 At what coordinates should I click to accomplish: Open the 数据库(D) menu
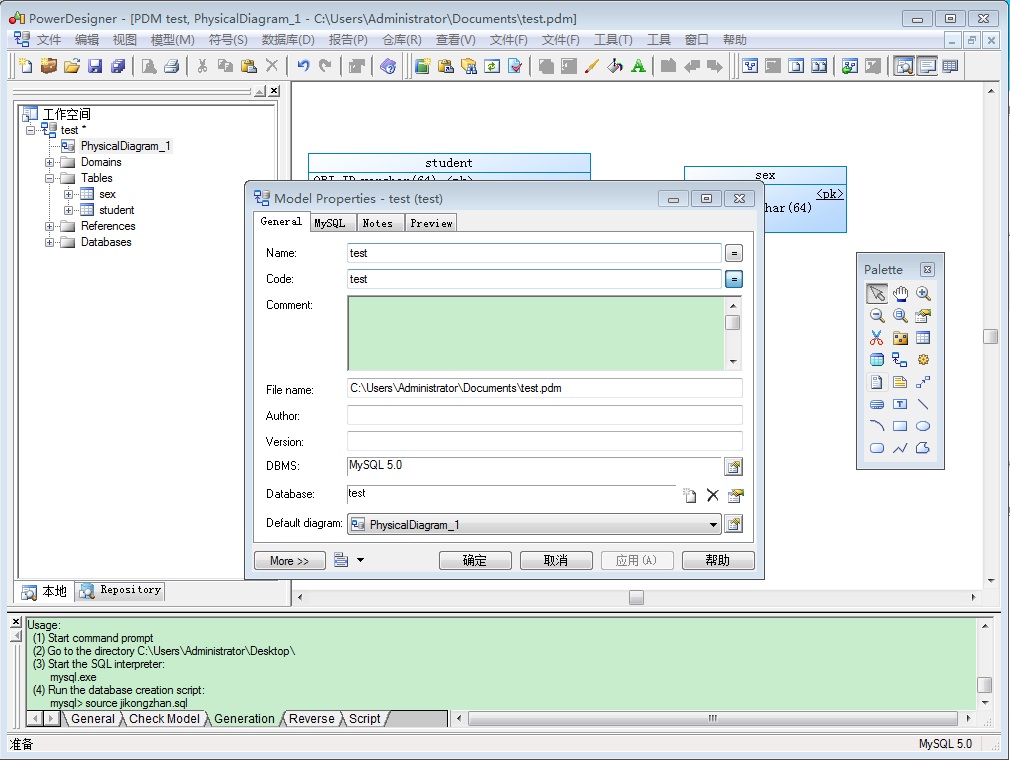(x=288, y=40)
